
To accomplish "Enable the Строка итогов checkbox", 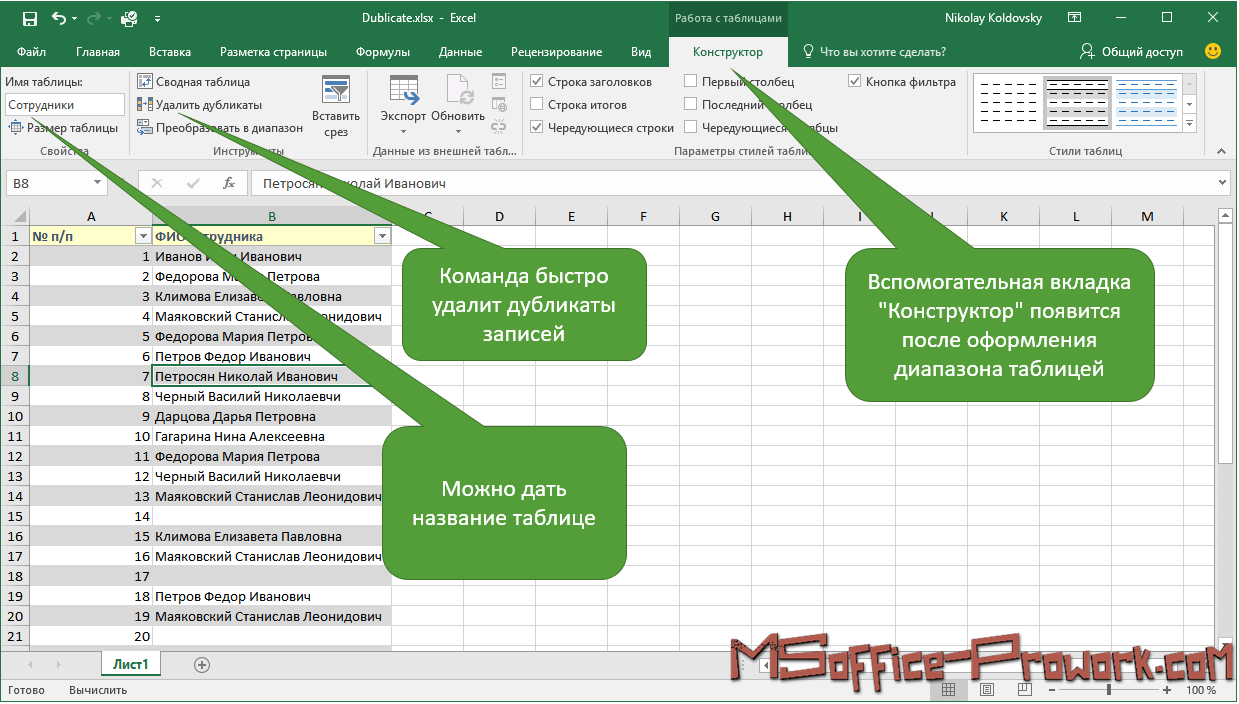I will click(x=538, y=105).
